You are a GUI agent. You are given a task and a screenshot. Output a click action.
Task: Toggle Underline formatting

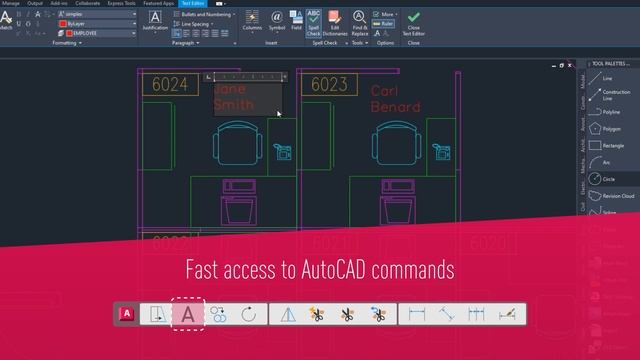[x=19, y=24]
